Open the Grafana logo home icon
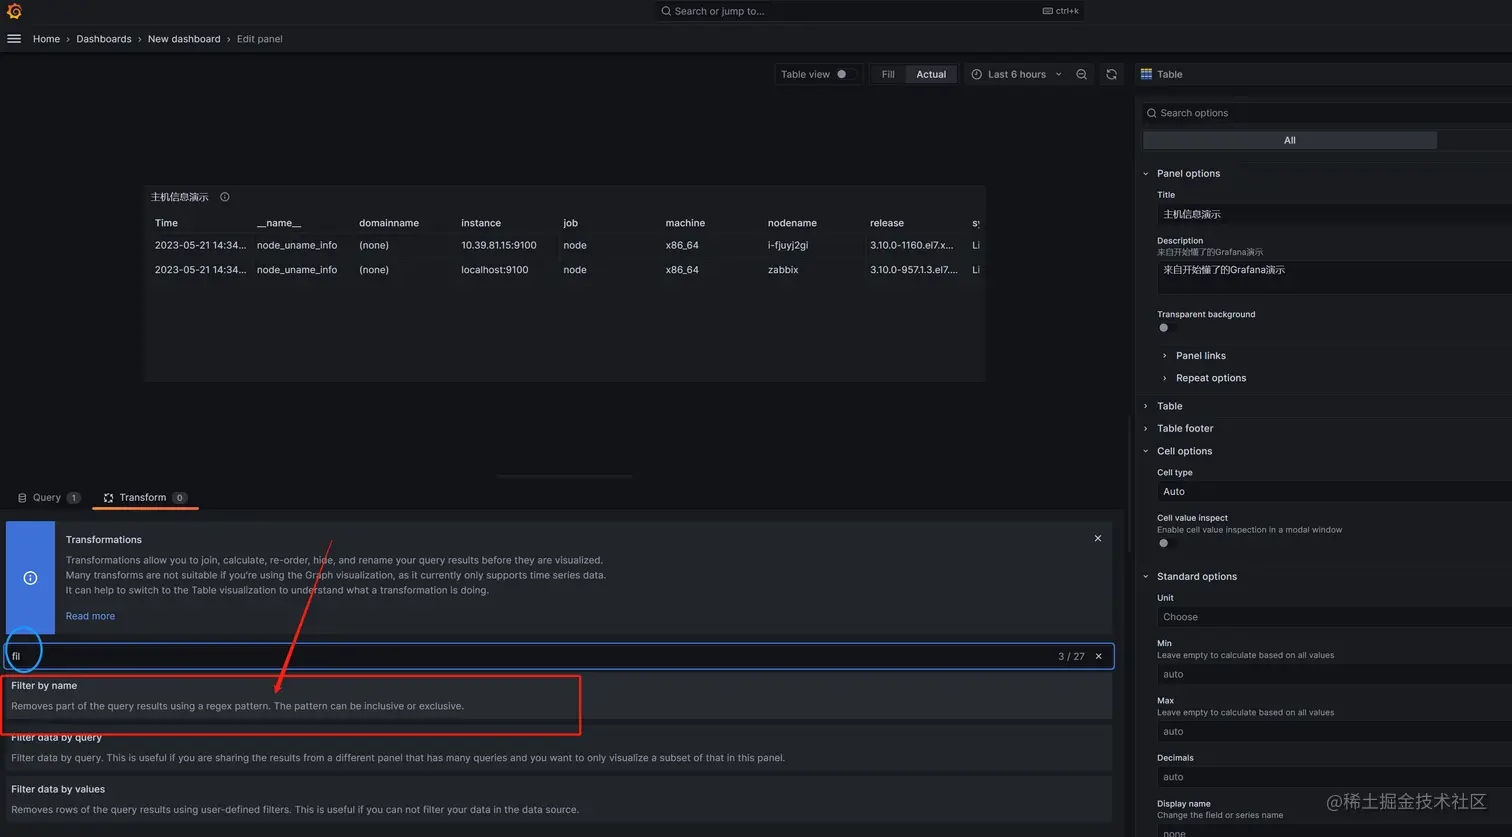Screen dimensions: 1512x837 tap(14, 11)
